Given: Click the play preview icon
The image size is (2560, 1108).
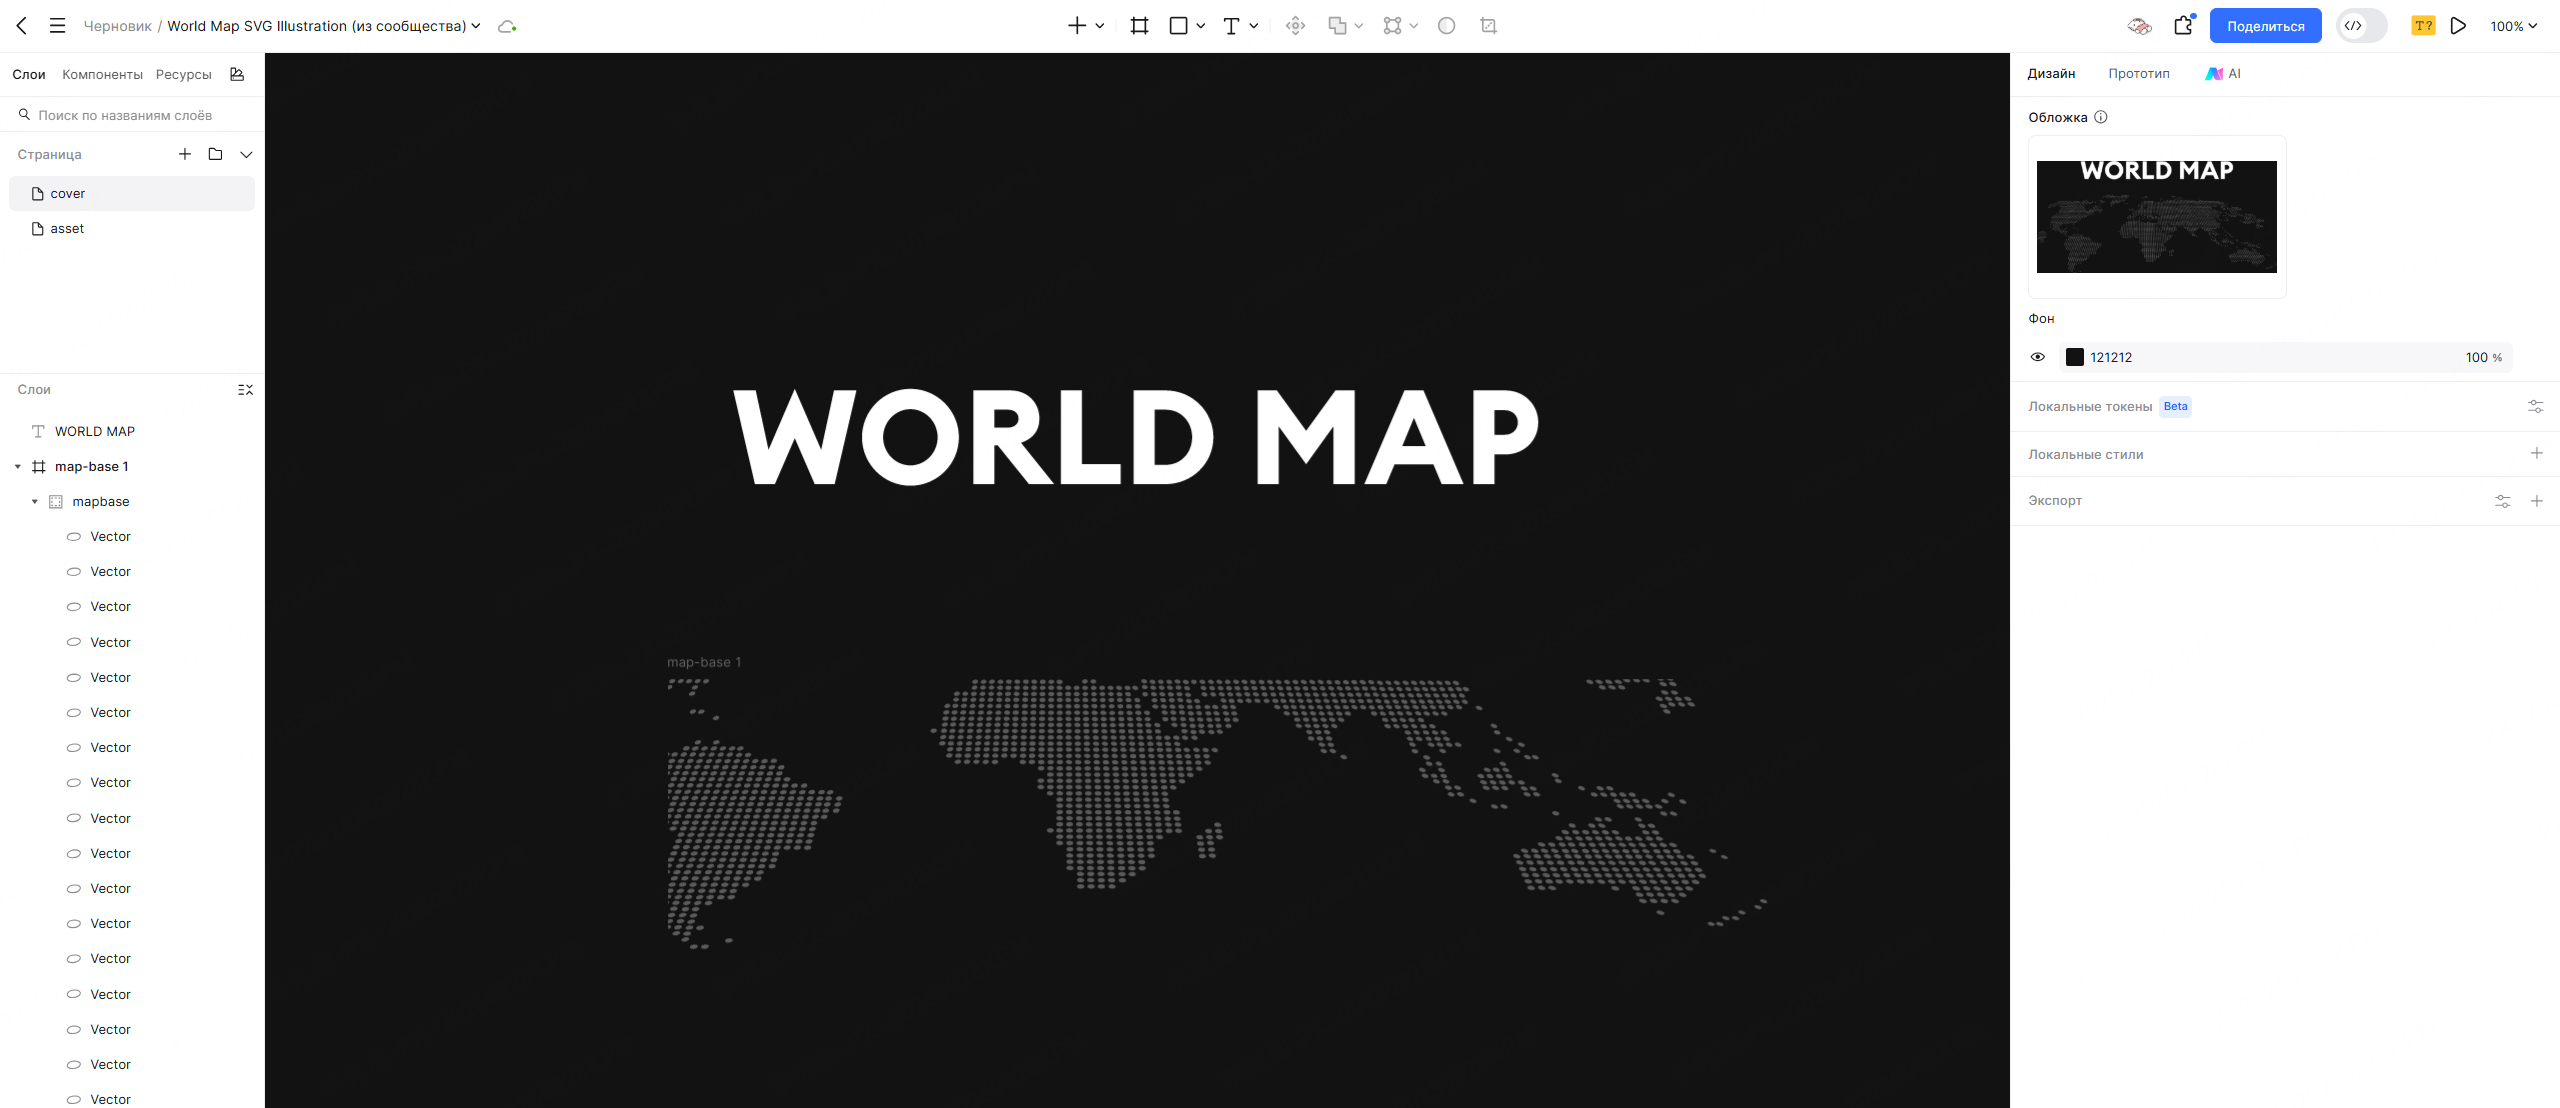Looking at the screenshot, I should tap(2458, 26).
